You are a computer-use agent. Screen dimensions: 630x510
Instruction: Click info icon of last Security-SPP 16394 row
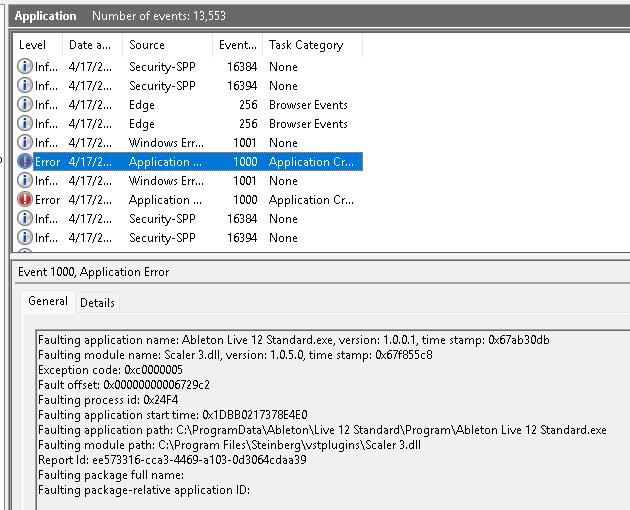[x=25, y=238]
